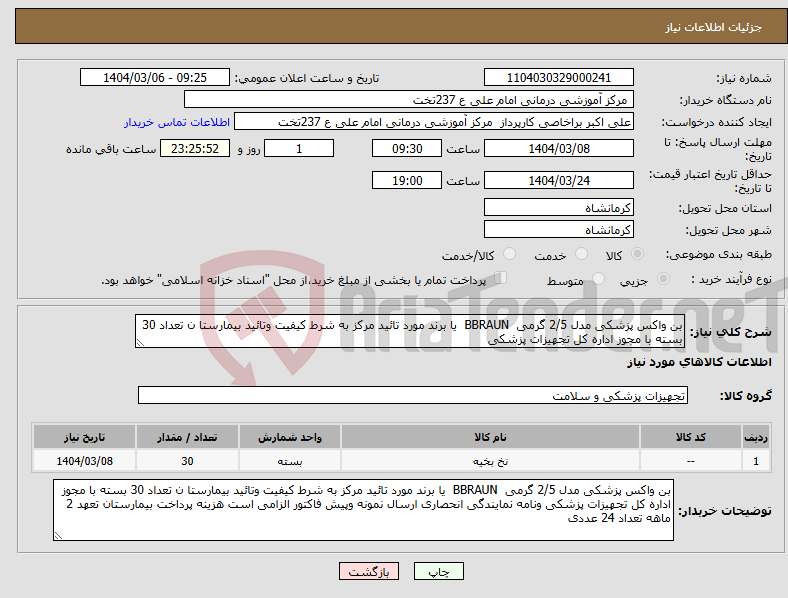This screenshot has width=788, height=598.
Task: Click the delivery province کرمانشاه field
Action: pos(558,207)
